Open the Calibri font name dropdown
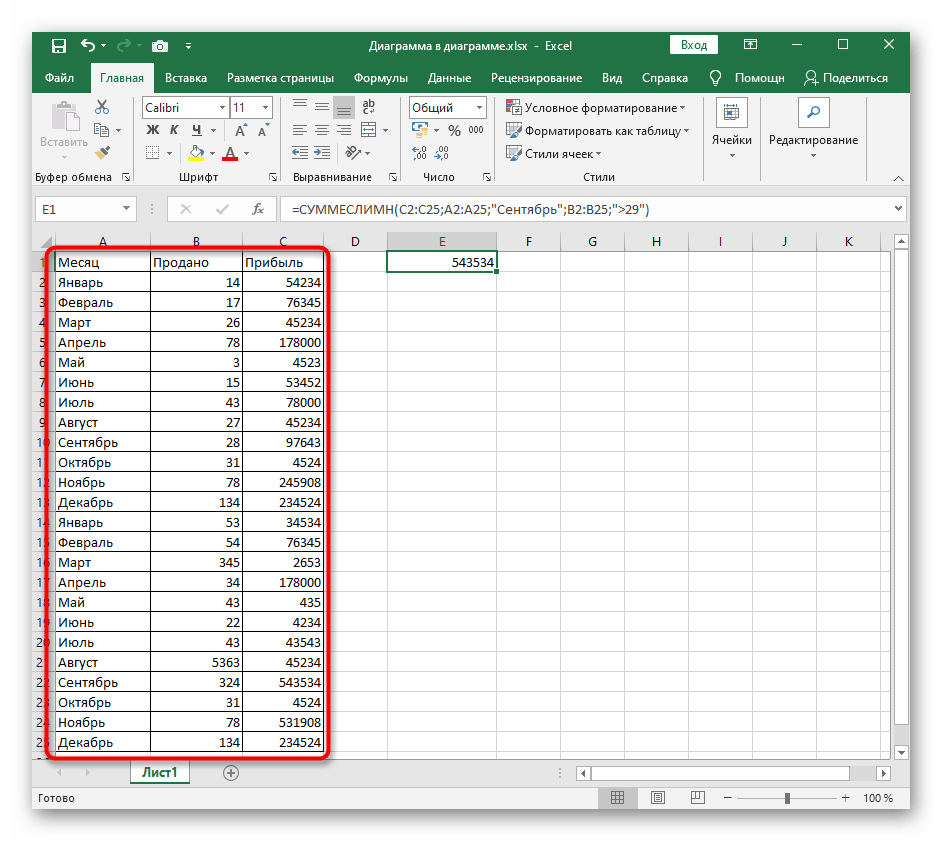Screen dimensions: 942x841 pyautogui.click(x=222, y=108)
